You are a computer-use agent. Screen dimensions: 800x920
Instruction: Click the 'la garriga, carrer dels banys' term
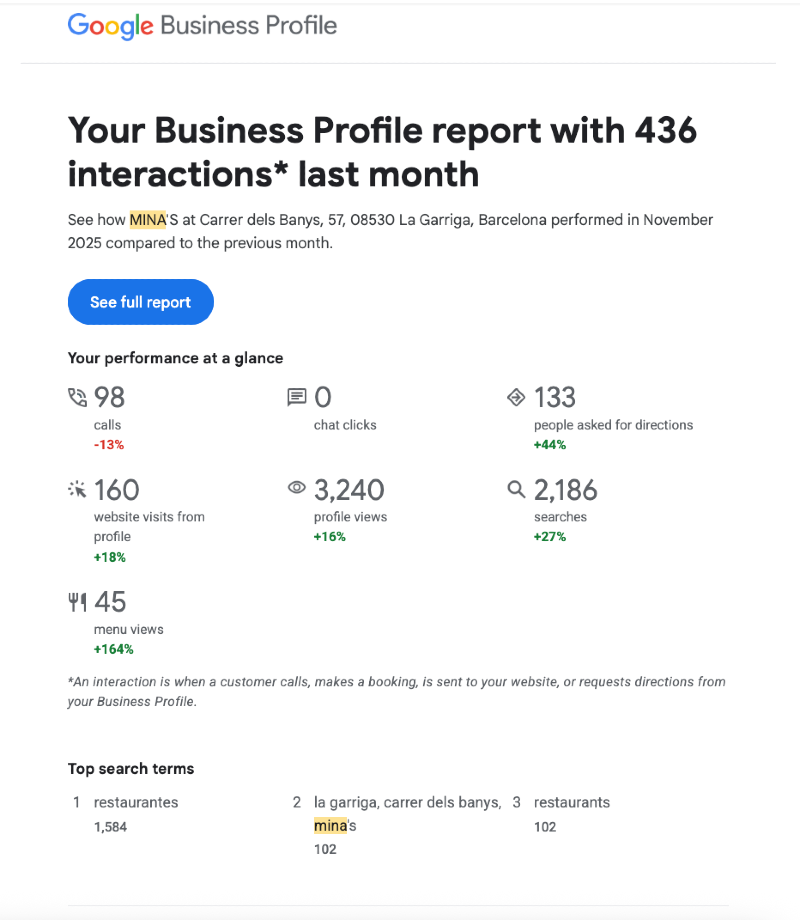407,802
